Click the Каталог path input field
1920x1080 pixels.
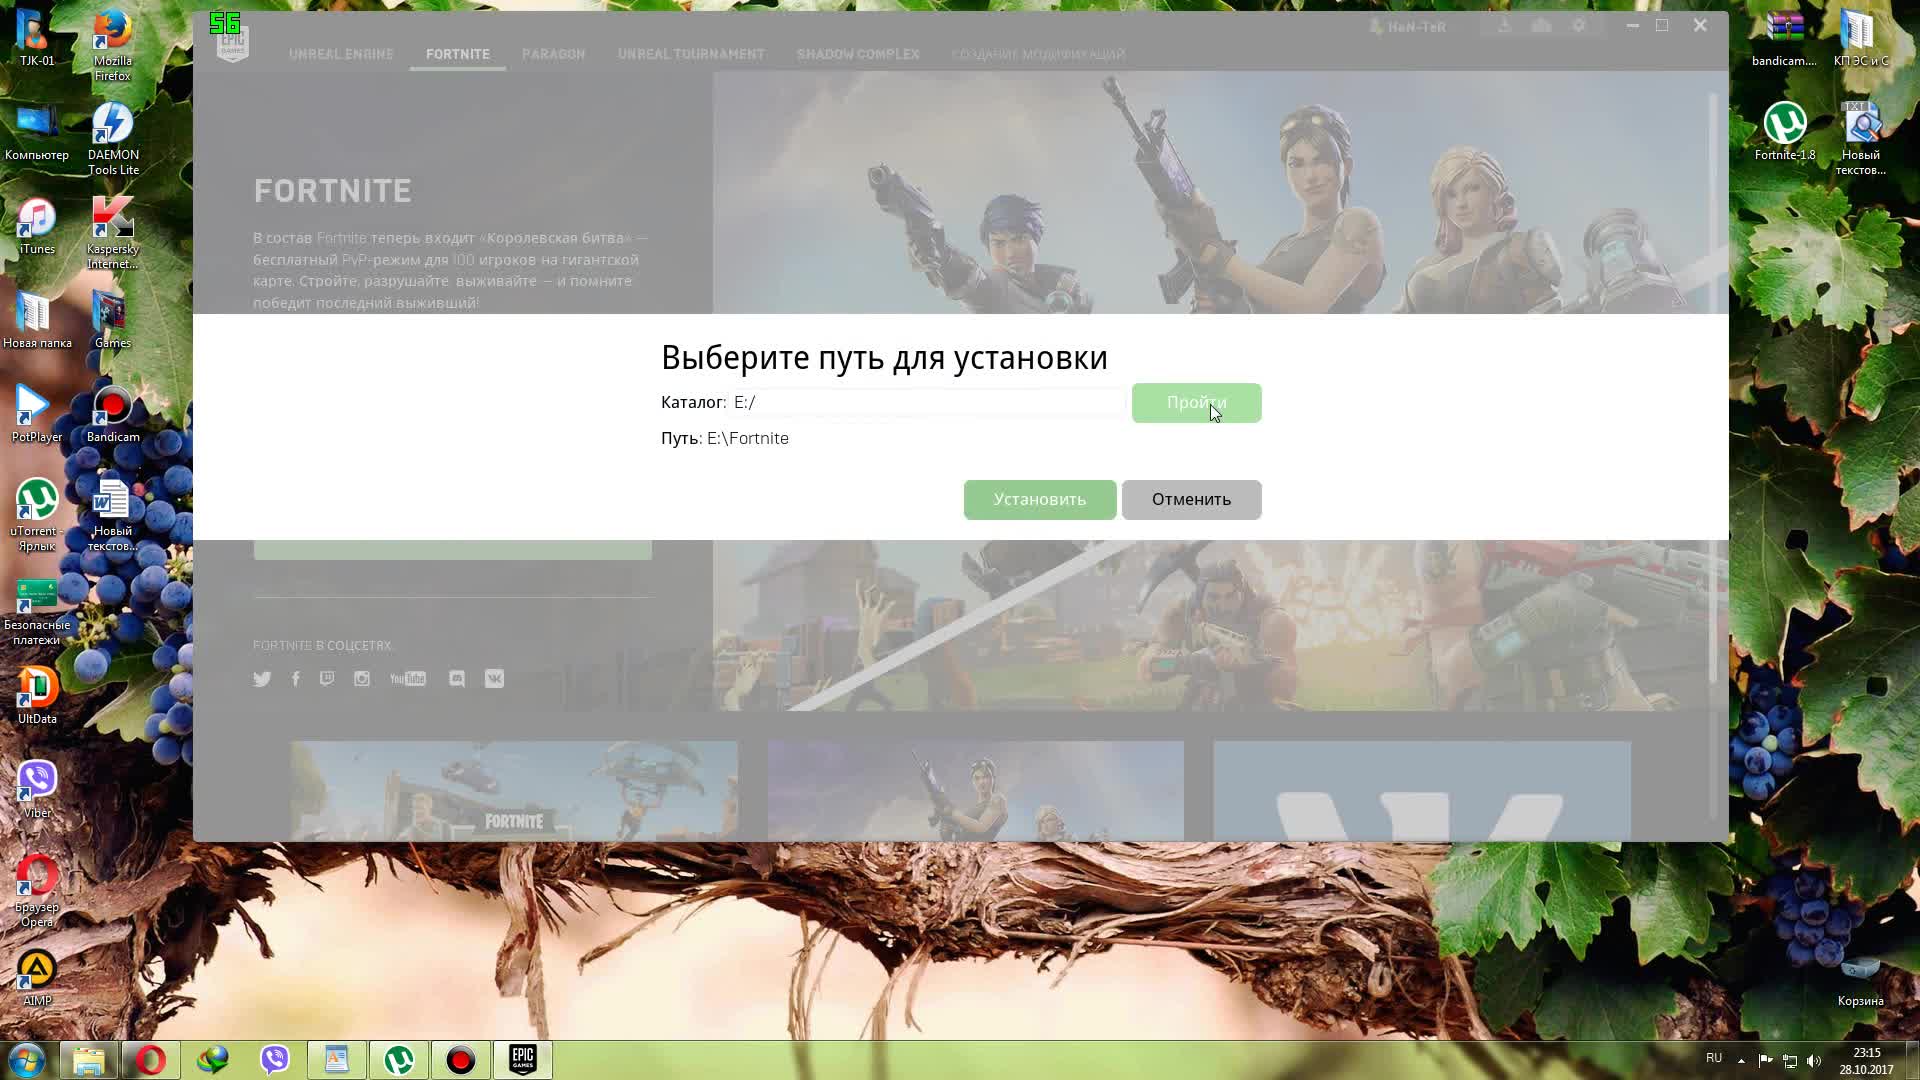click(927, 402)
